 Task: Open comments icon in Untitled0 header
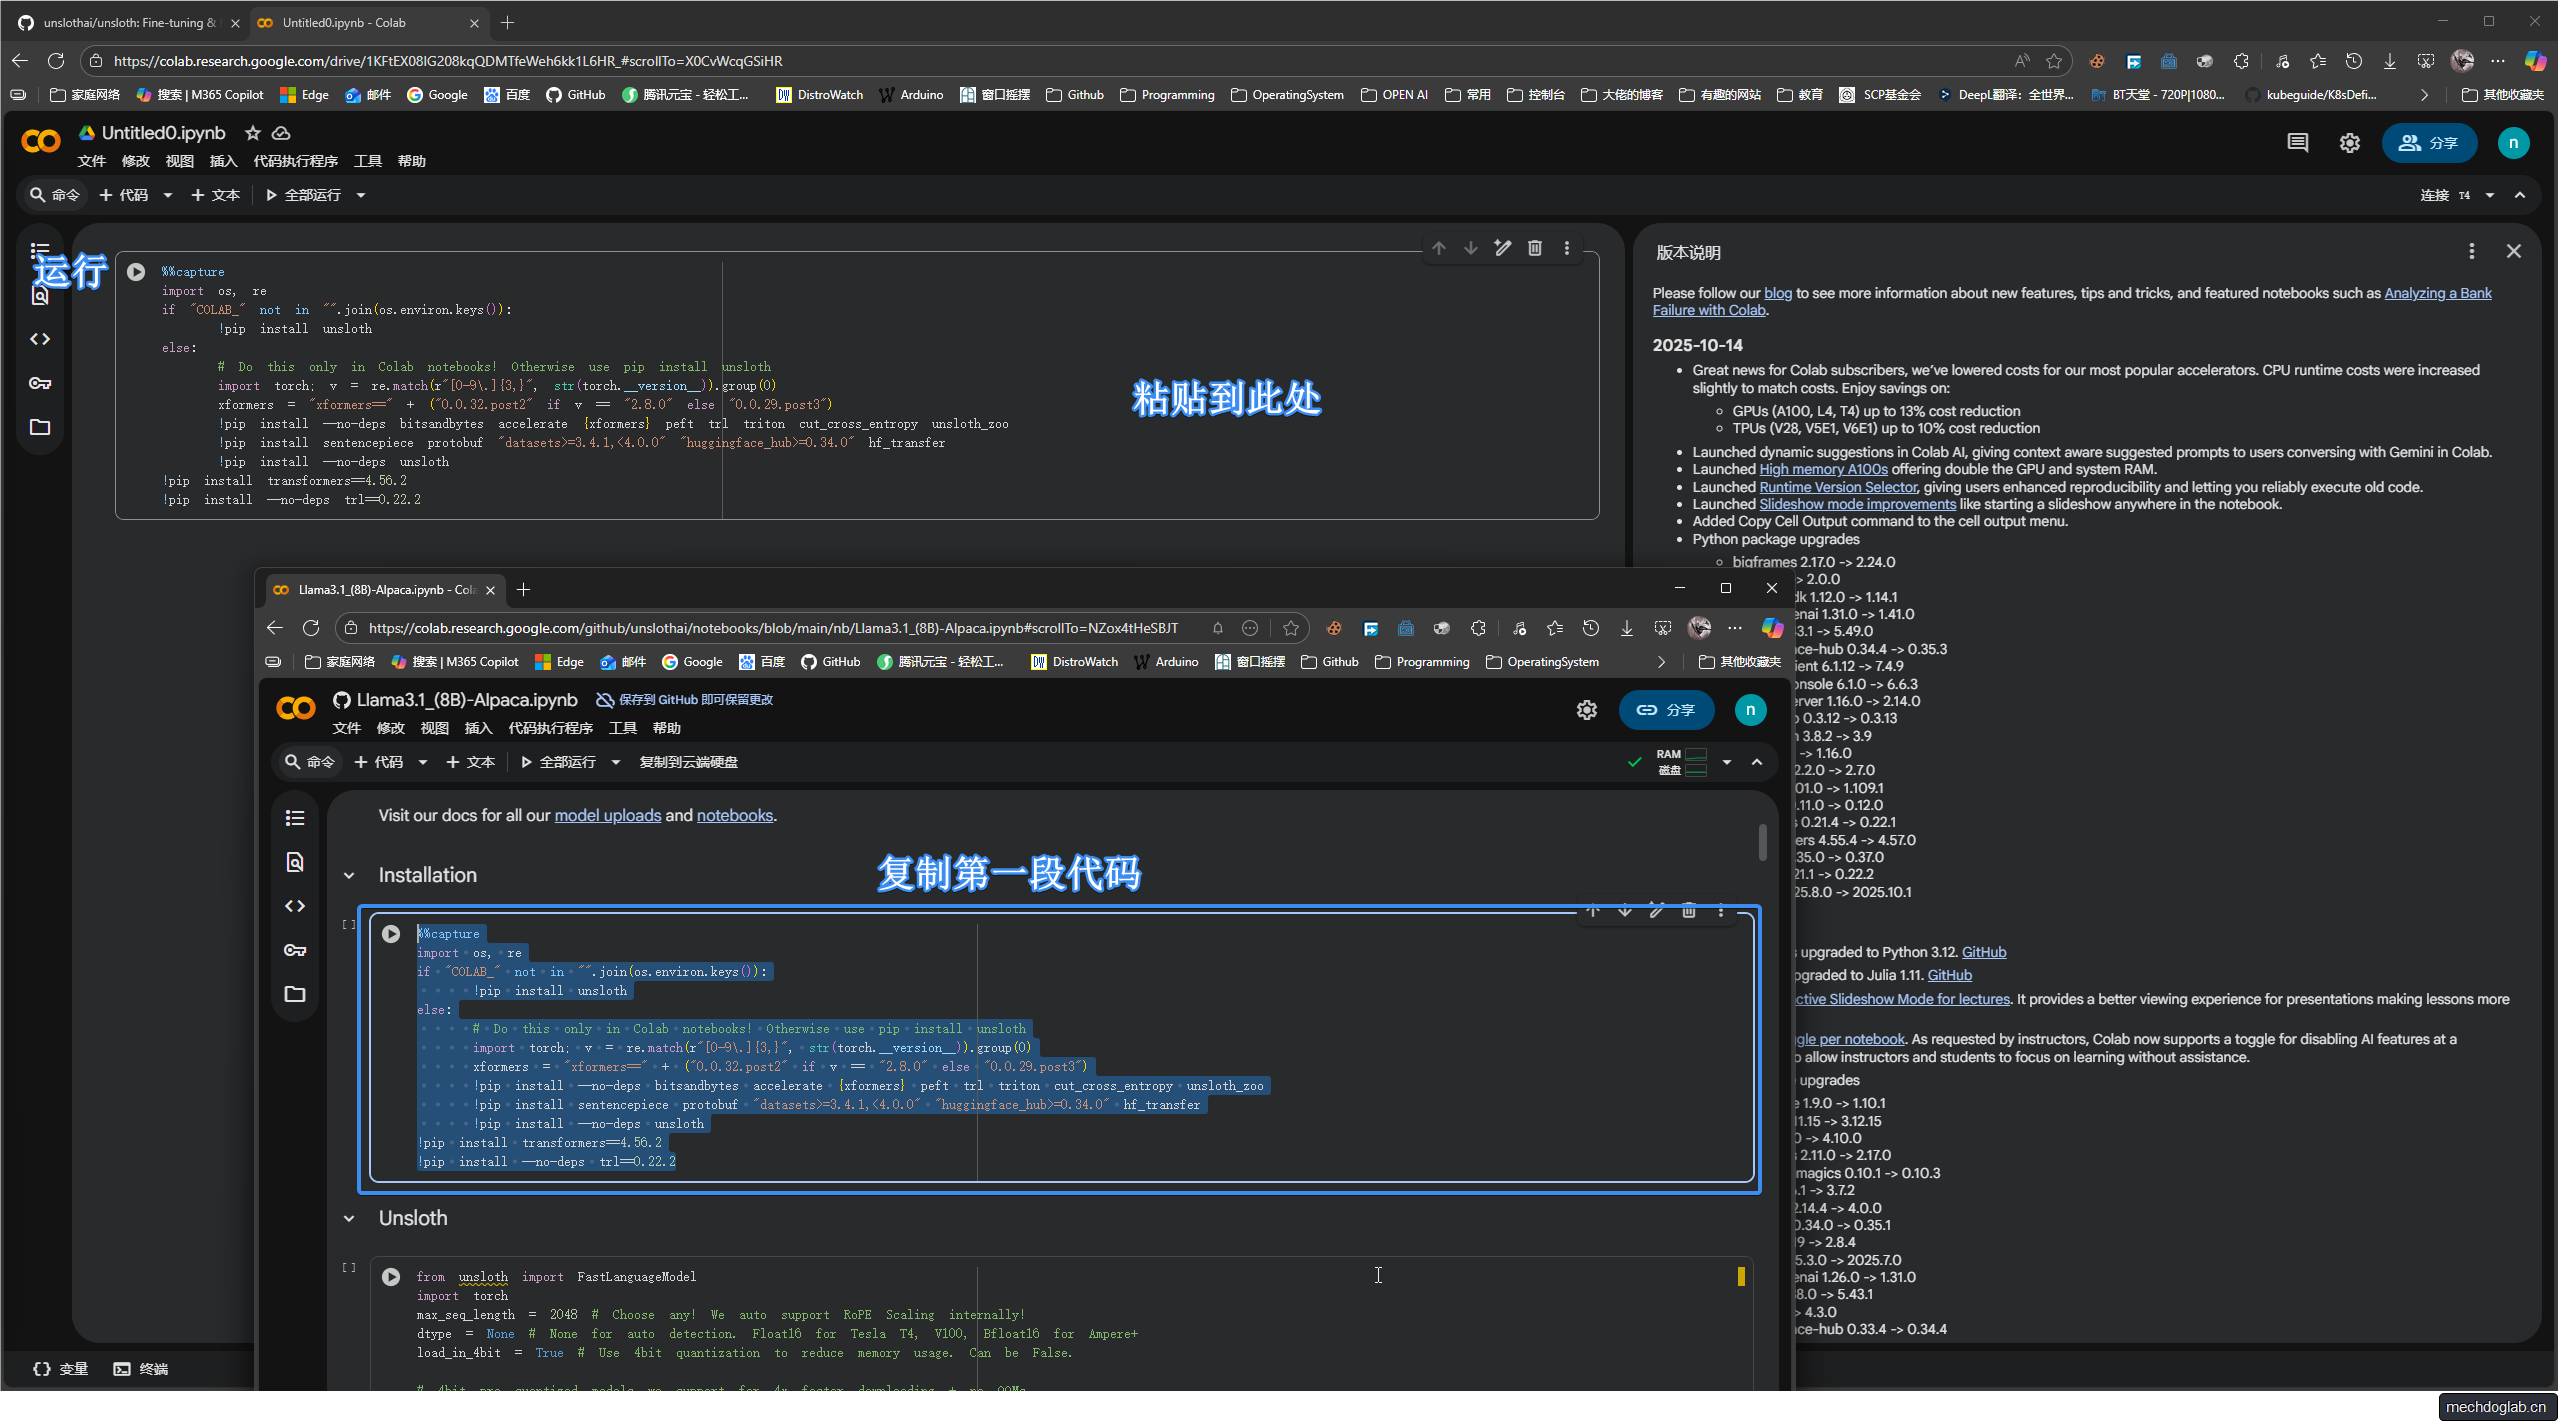pos(2297,143)
